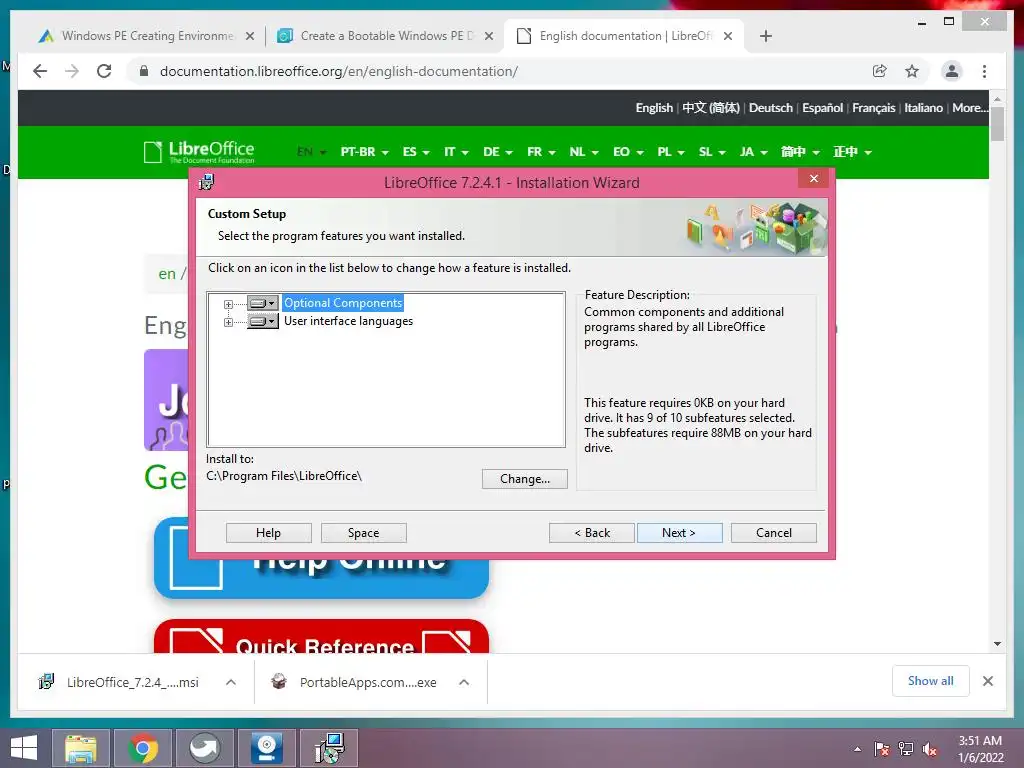Select Optional Components feature row
The height and width of the screenshot is (768, 1024).
pyautogui.click(x=343, y=303)
